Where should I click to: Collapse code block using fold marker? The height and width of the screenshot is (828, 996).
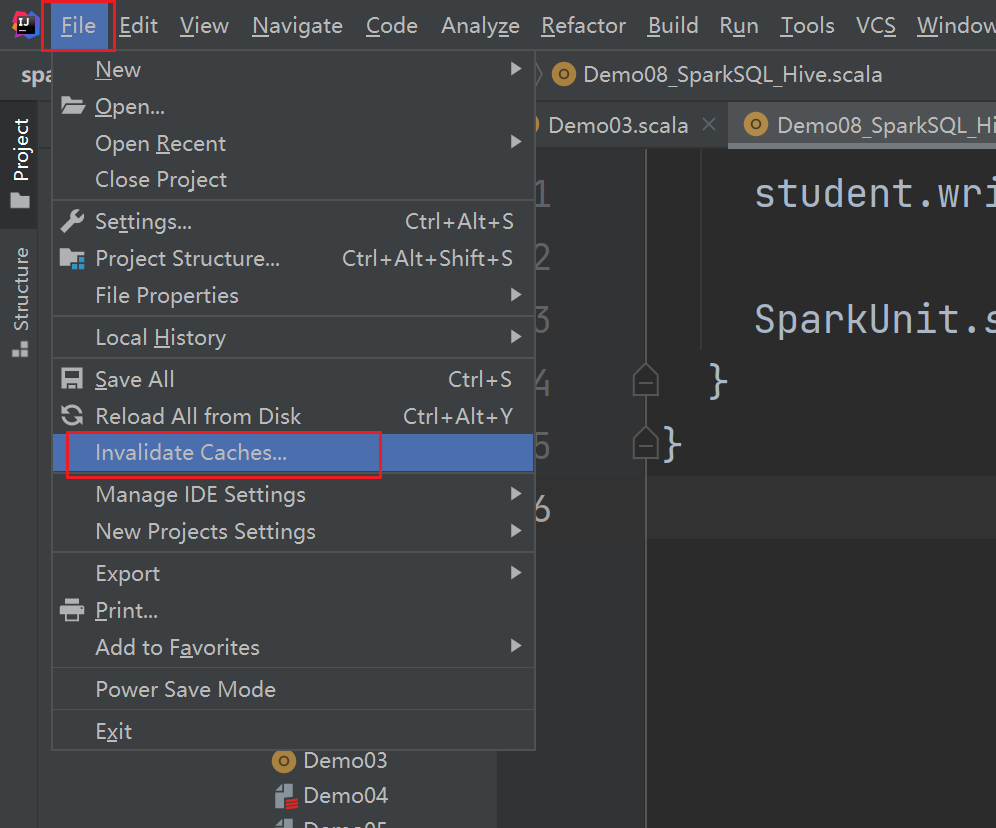[646, 380]
